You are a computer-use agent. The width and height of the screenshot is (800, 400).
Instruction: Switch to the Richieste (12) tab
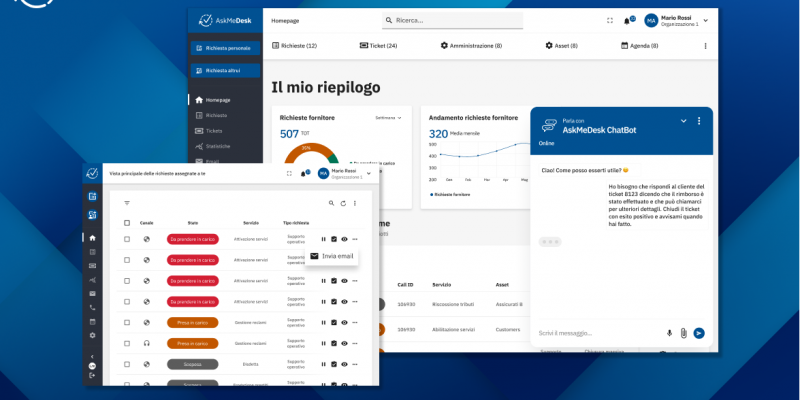point(294,46)
